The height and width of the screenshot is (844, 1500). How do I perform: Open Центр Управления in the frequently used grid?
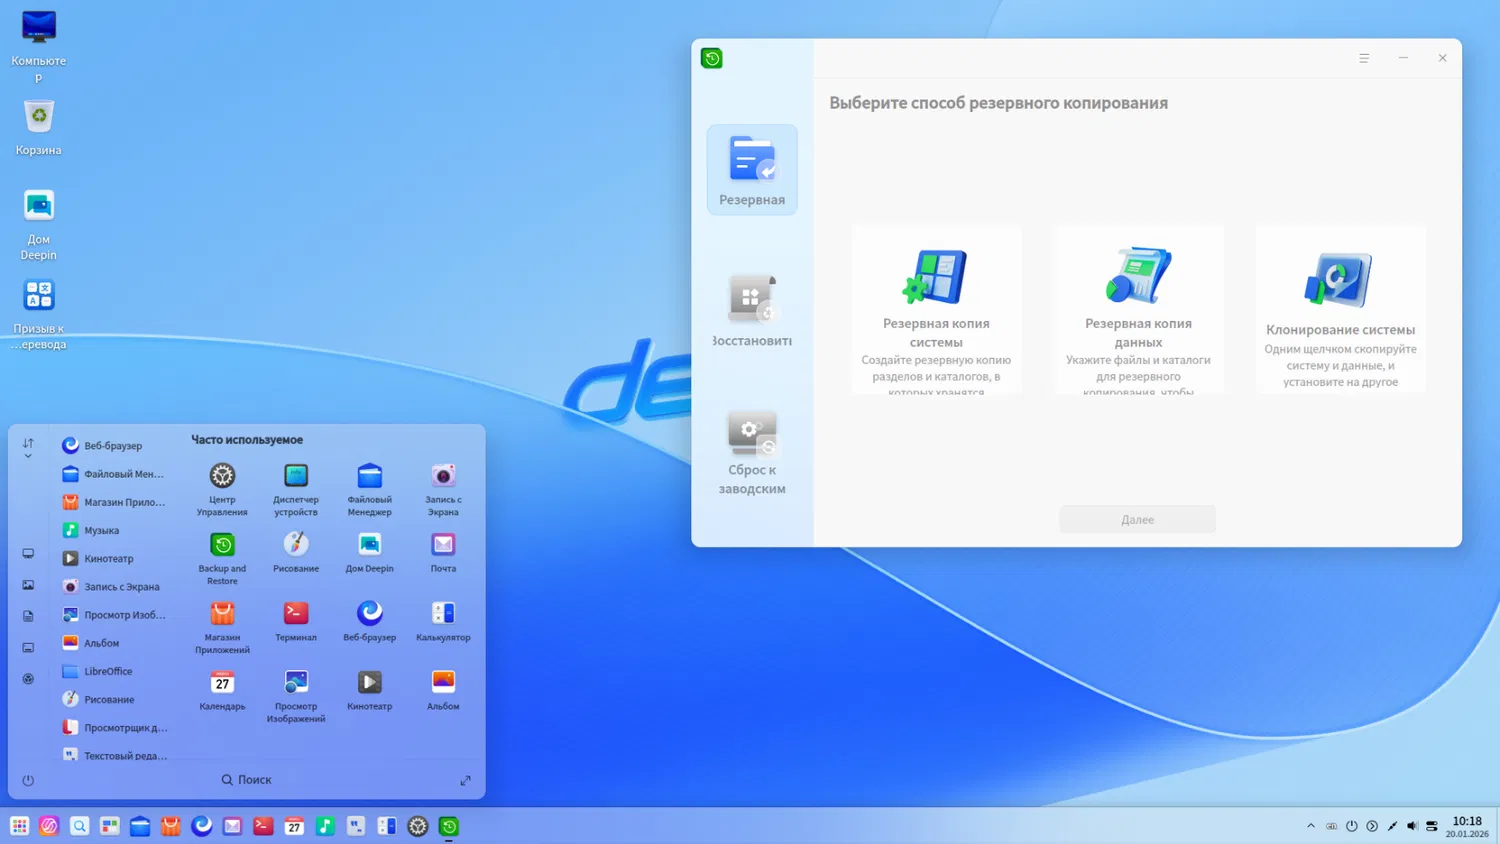coord(222,489)
